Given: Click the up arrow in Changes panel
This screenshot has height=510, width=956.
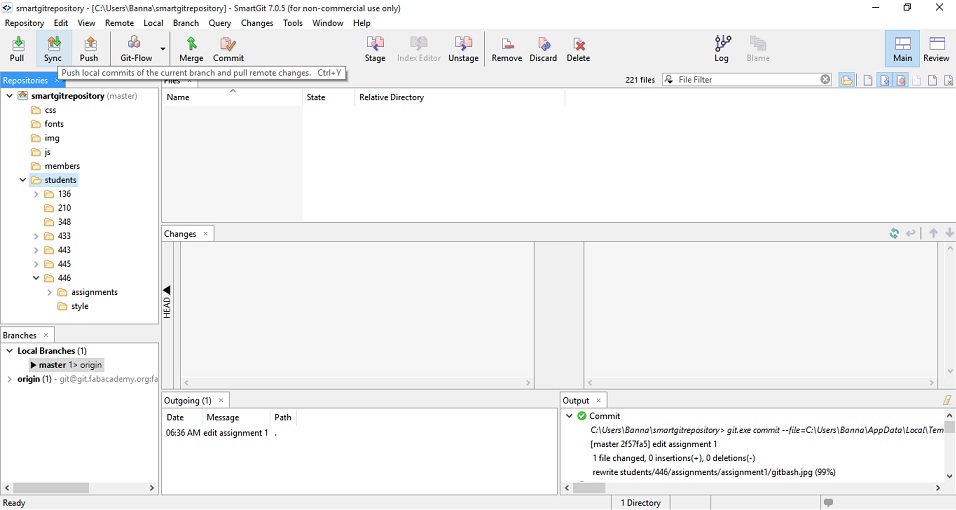Looking at the screenshot, I should (x=933, y=233).
